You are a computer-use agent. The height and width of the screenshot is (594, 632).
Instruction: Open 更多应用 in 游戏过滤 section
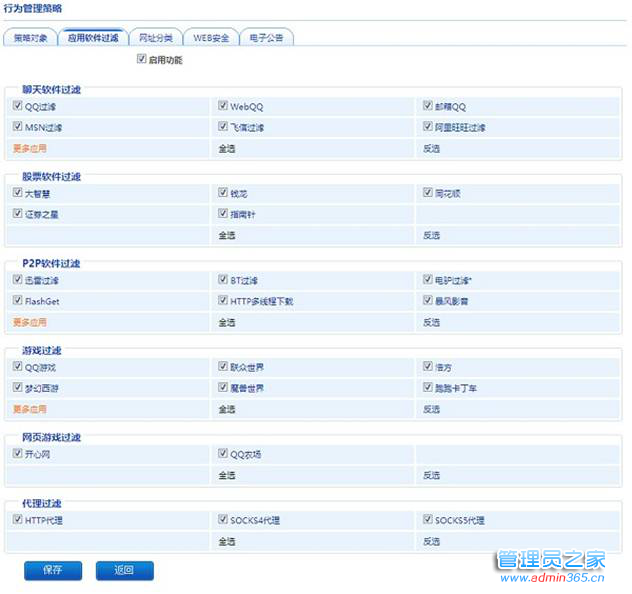[30, 409]
